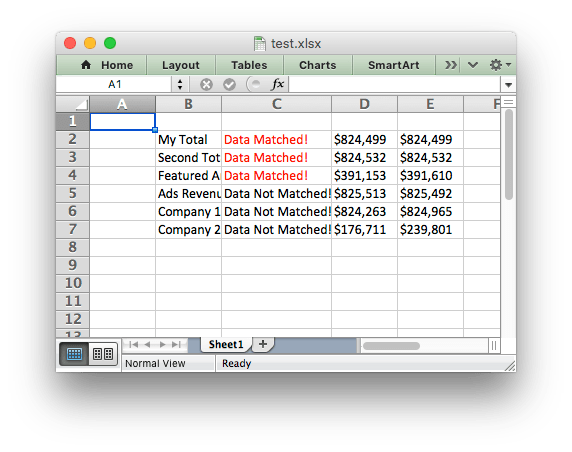Select row 5 header
The height and width of the screenshot is (452, 572).
73,193
